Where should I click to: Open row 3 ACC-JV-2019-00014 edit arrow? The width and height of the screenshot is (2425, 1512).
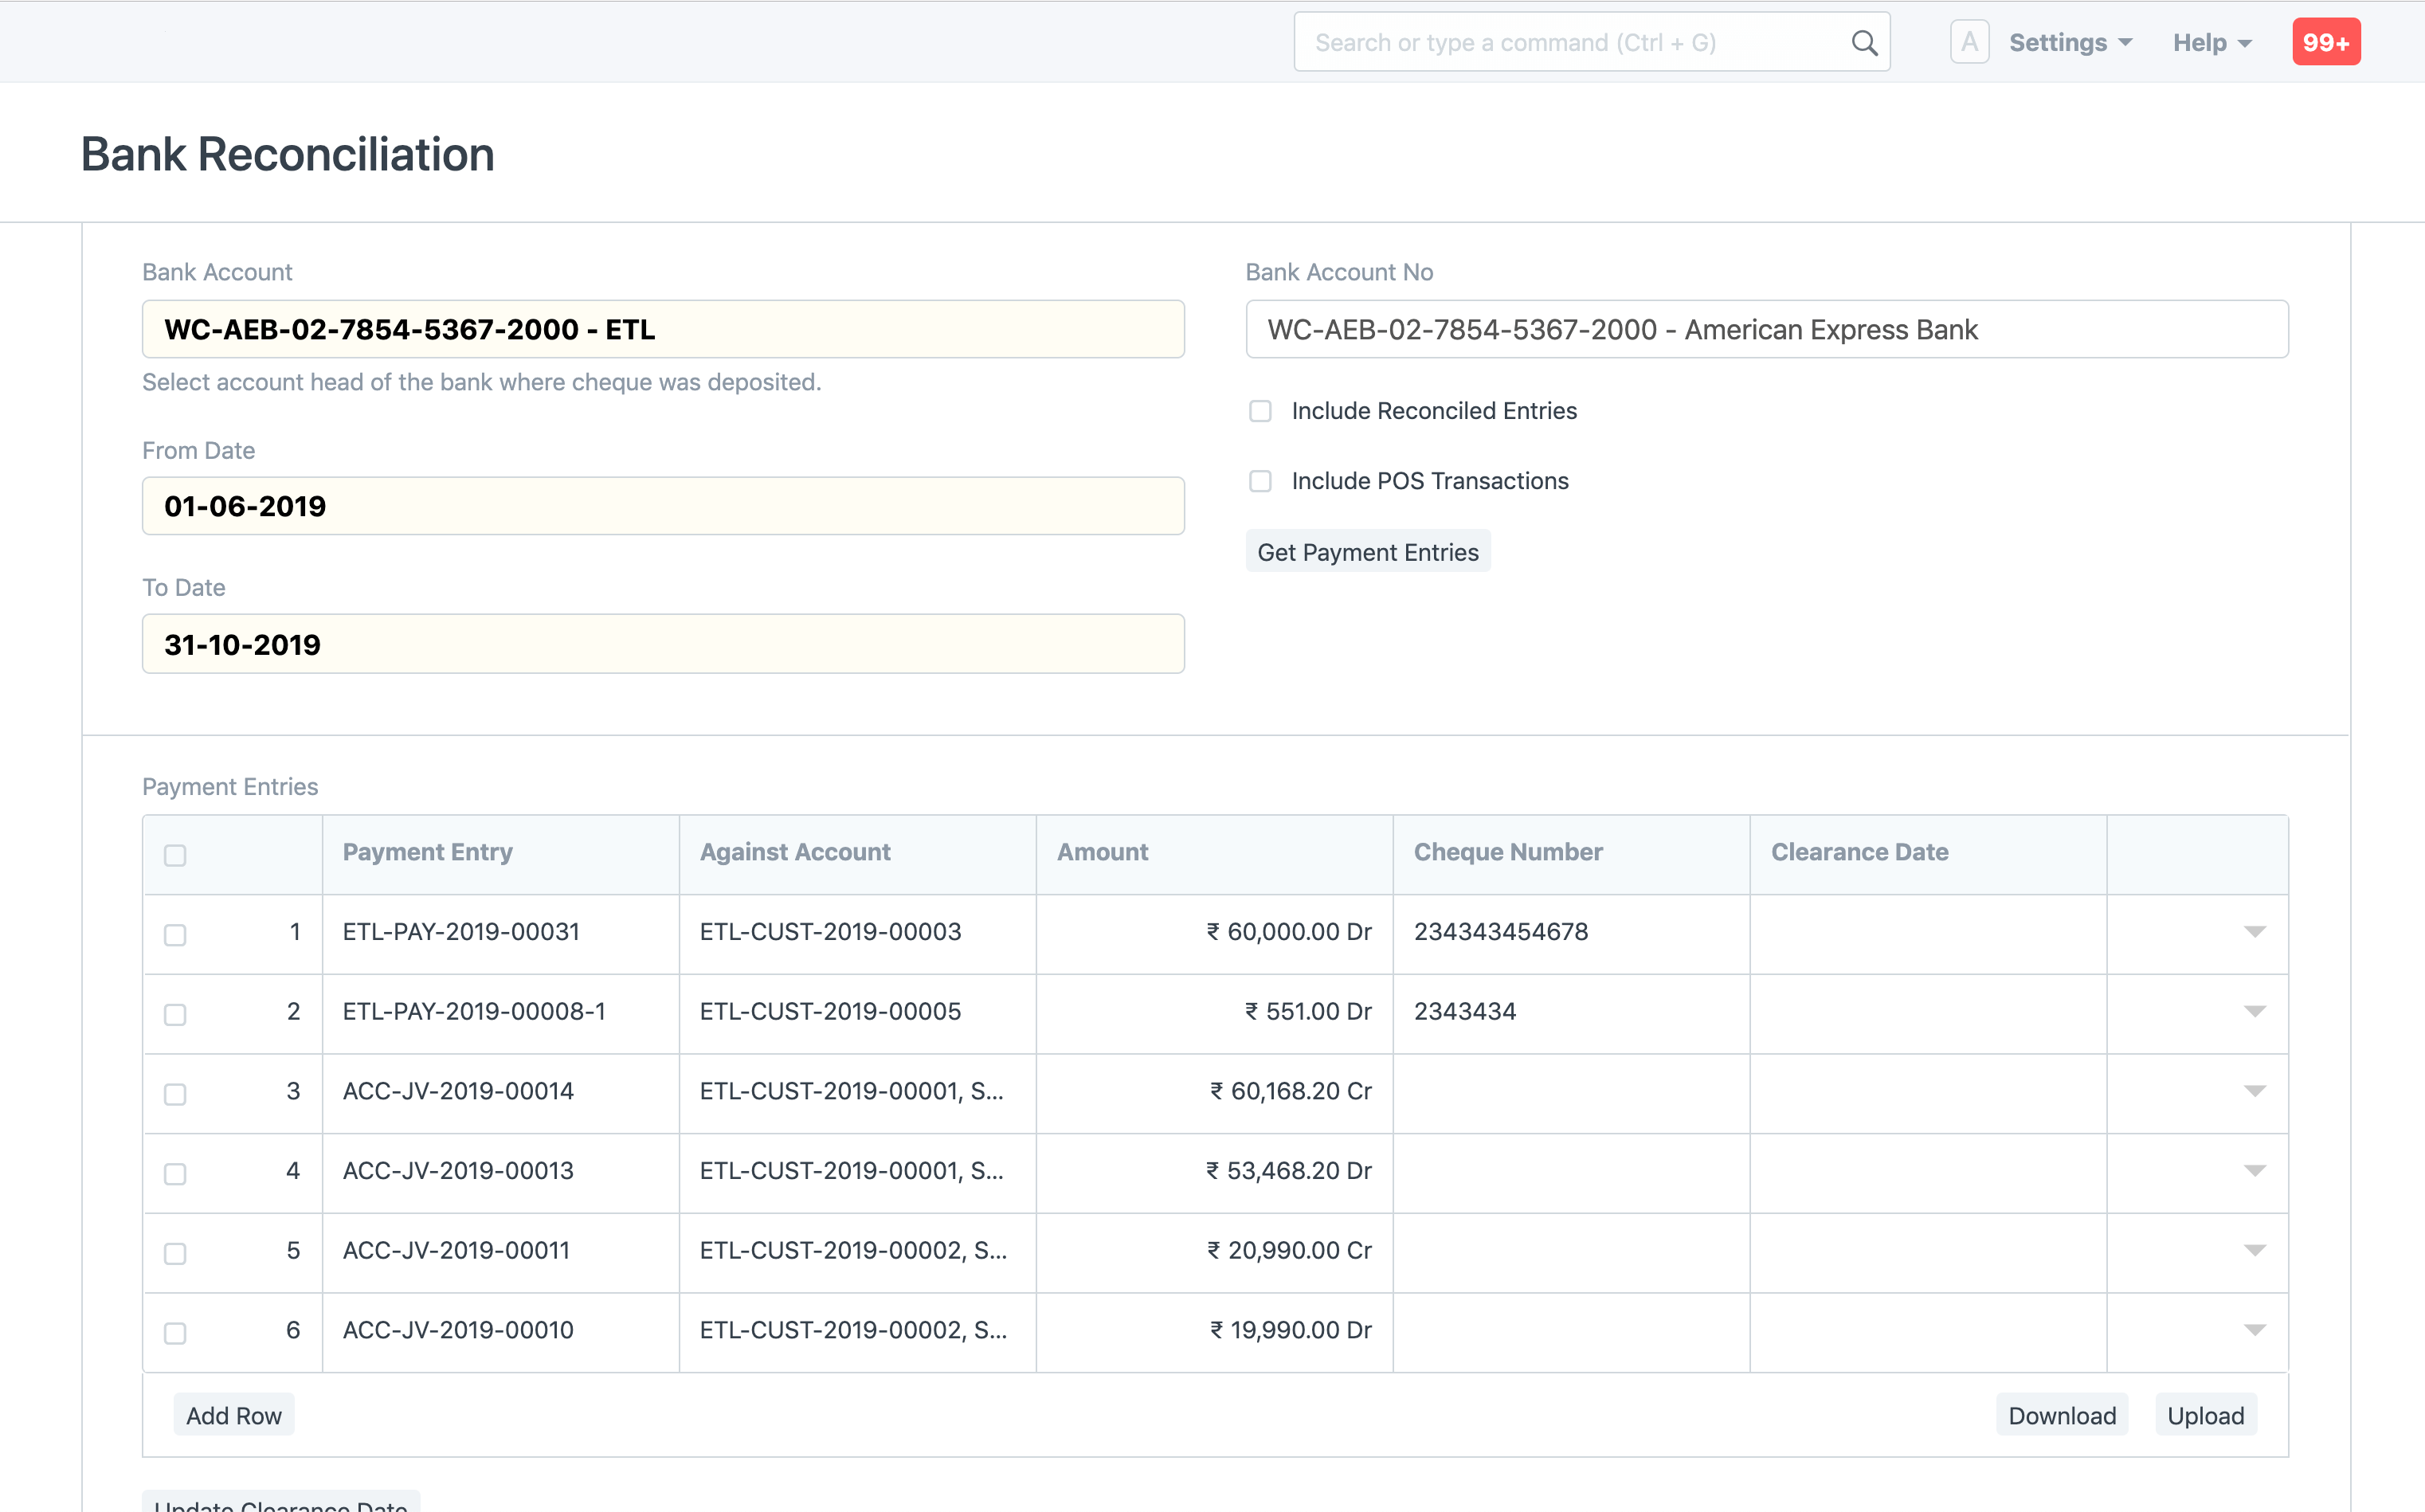(2254, 1091)
